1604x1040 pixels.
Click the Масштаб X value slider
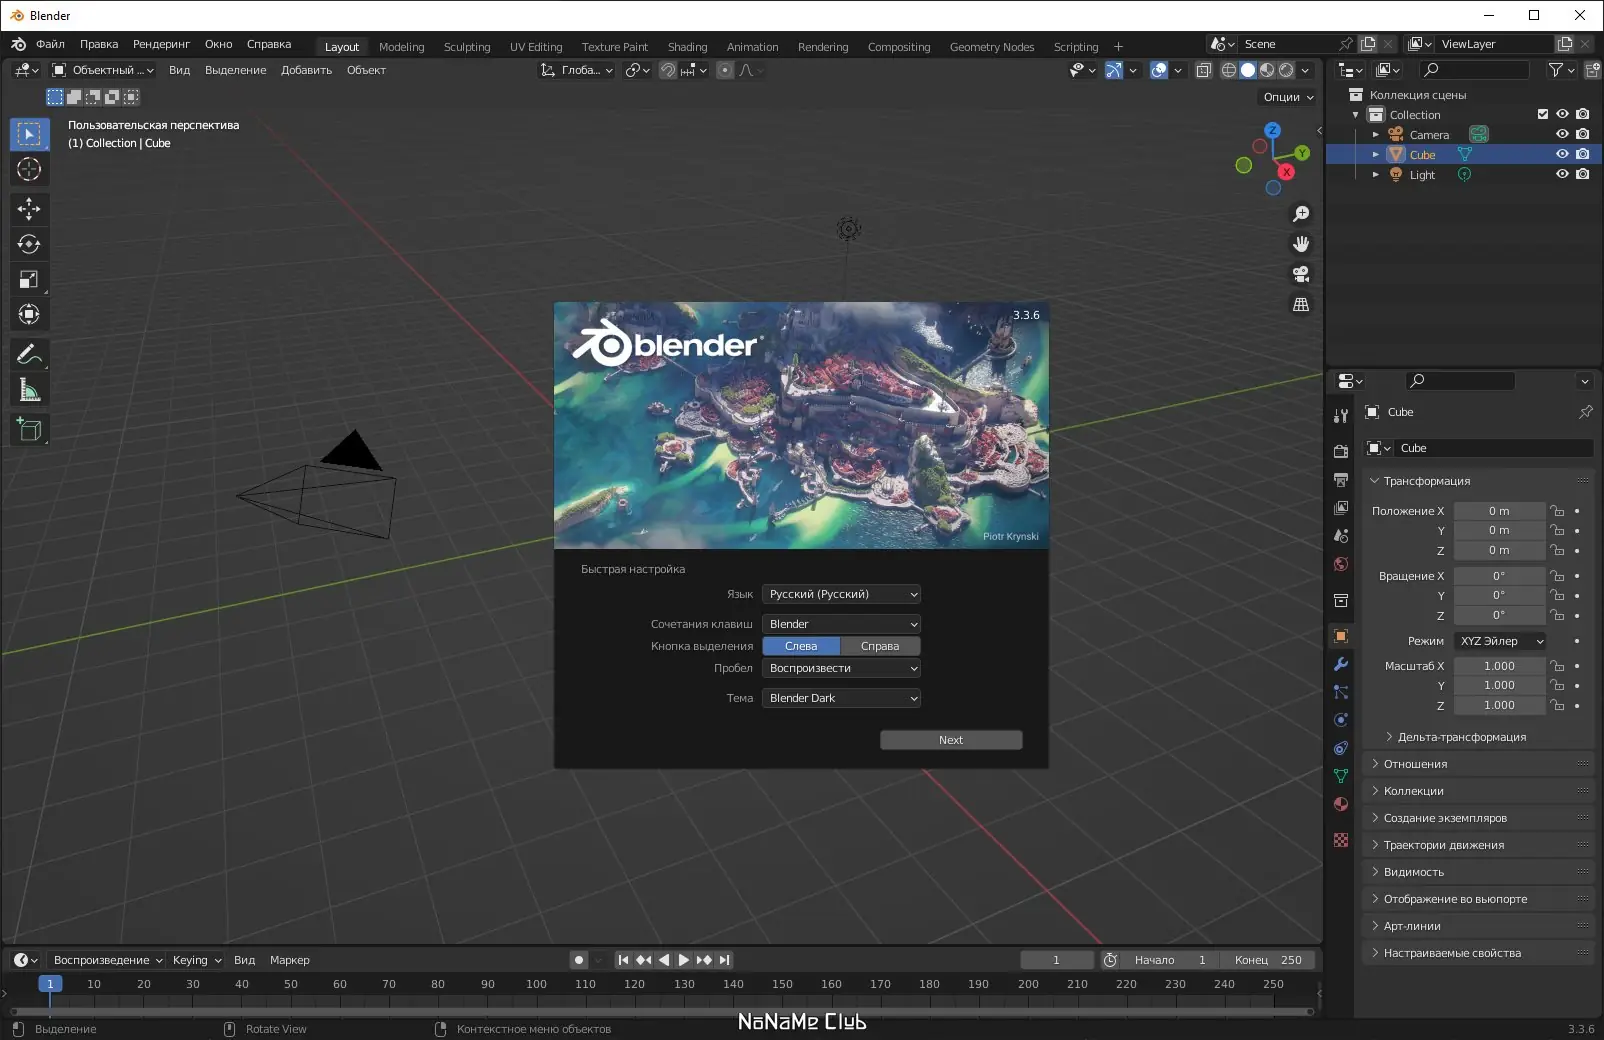1499,666
